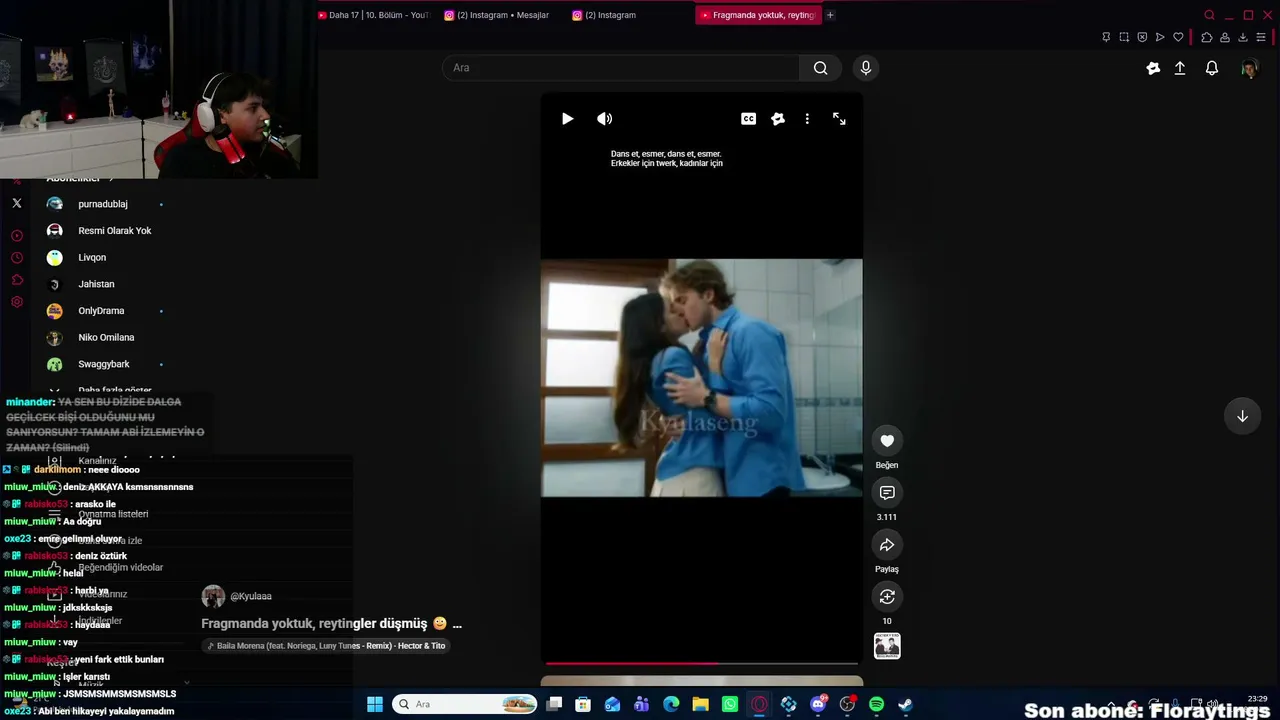
Task: Open Opera sidebar settings gear
Action: point(17,302)
